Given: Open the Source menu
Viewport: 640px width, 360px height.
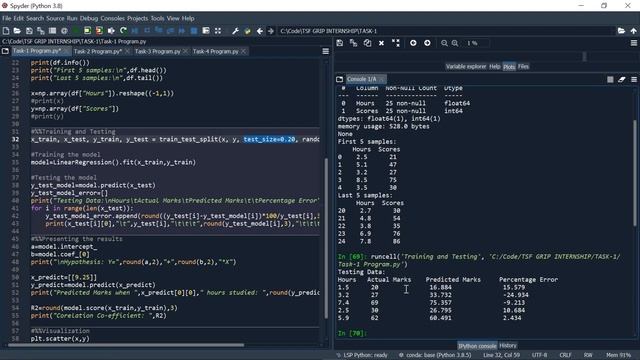Looking at the screenshot, I should 55,18.
